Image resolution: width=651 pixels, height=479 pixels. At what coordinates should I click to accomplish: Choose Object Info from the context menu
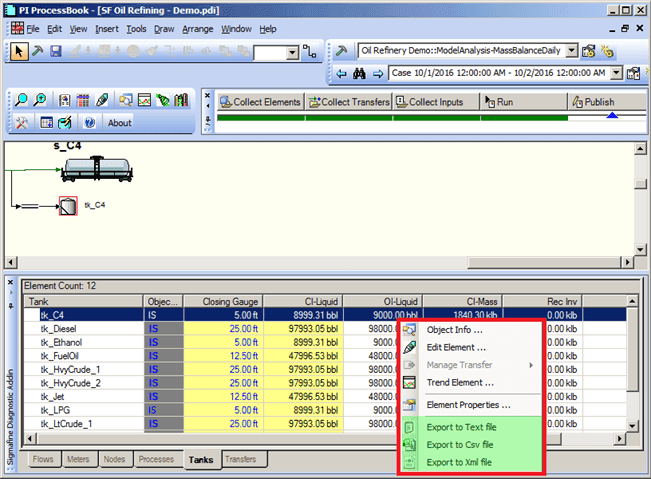pyautogui.click(x=472, y=330)
